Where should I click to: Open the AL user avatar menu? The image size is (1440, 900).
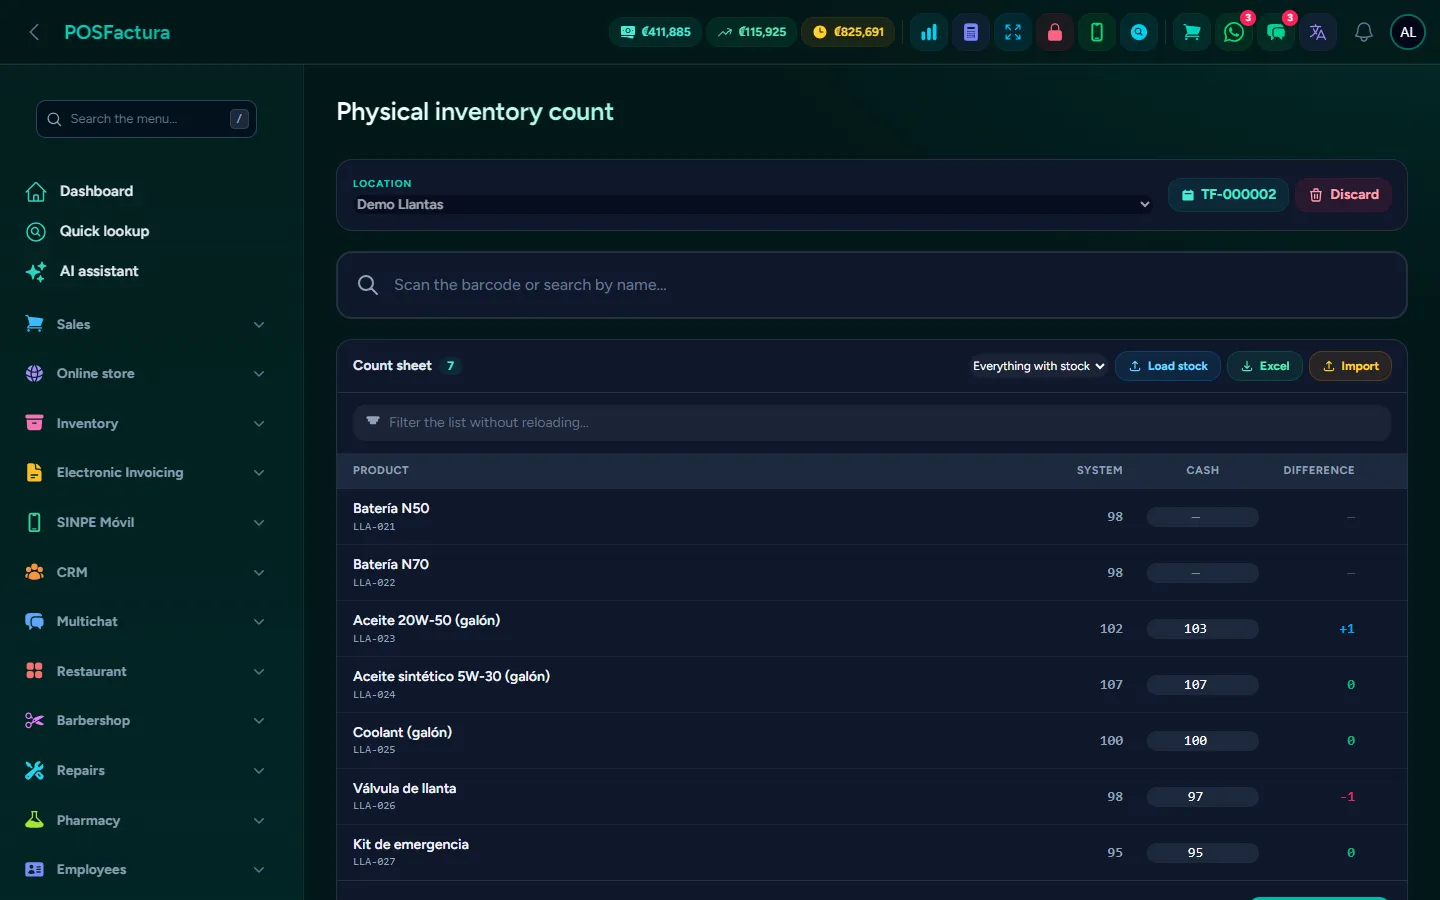1408,32
